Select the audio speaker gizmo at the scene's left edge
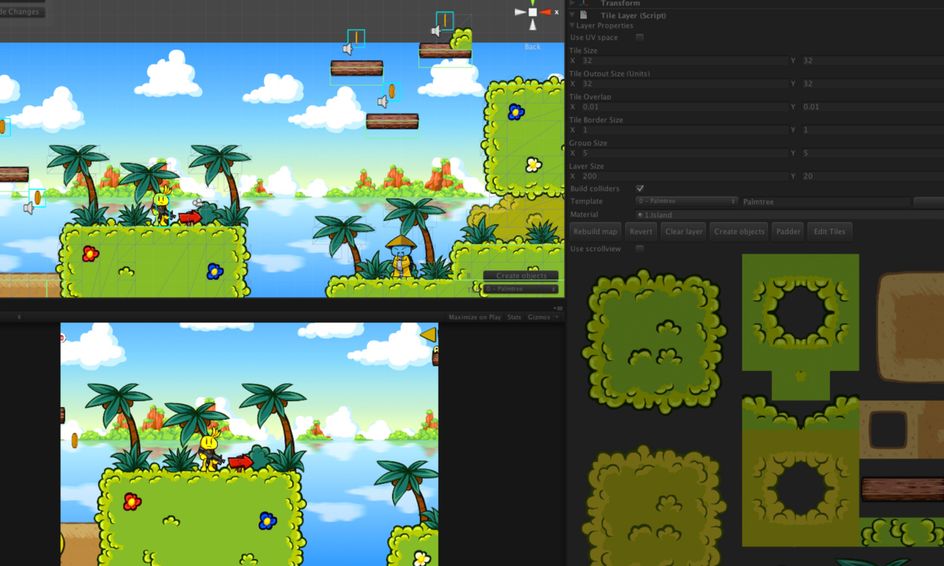 28,208
